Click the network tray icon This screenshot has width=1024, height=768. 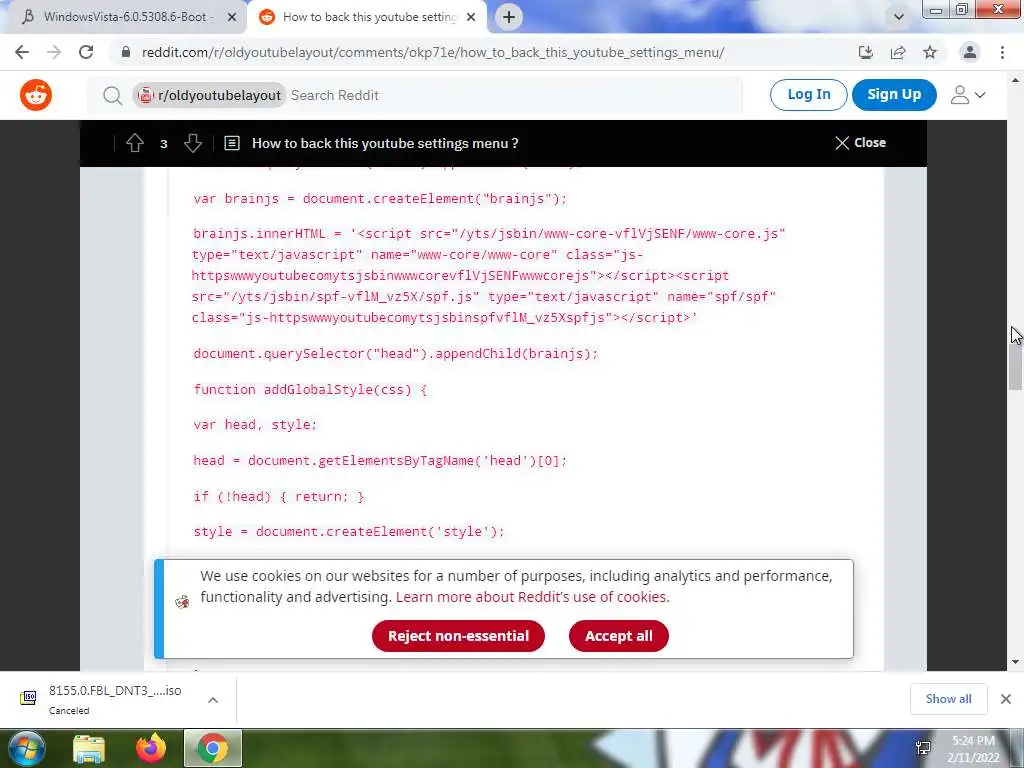[x=923, y=748]
